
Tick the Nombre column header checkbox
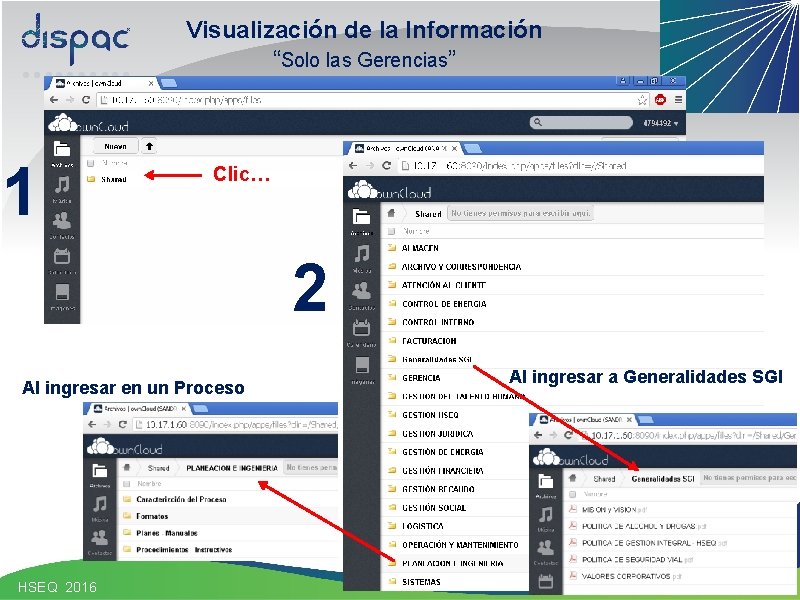(89, 163)
